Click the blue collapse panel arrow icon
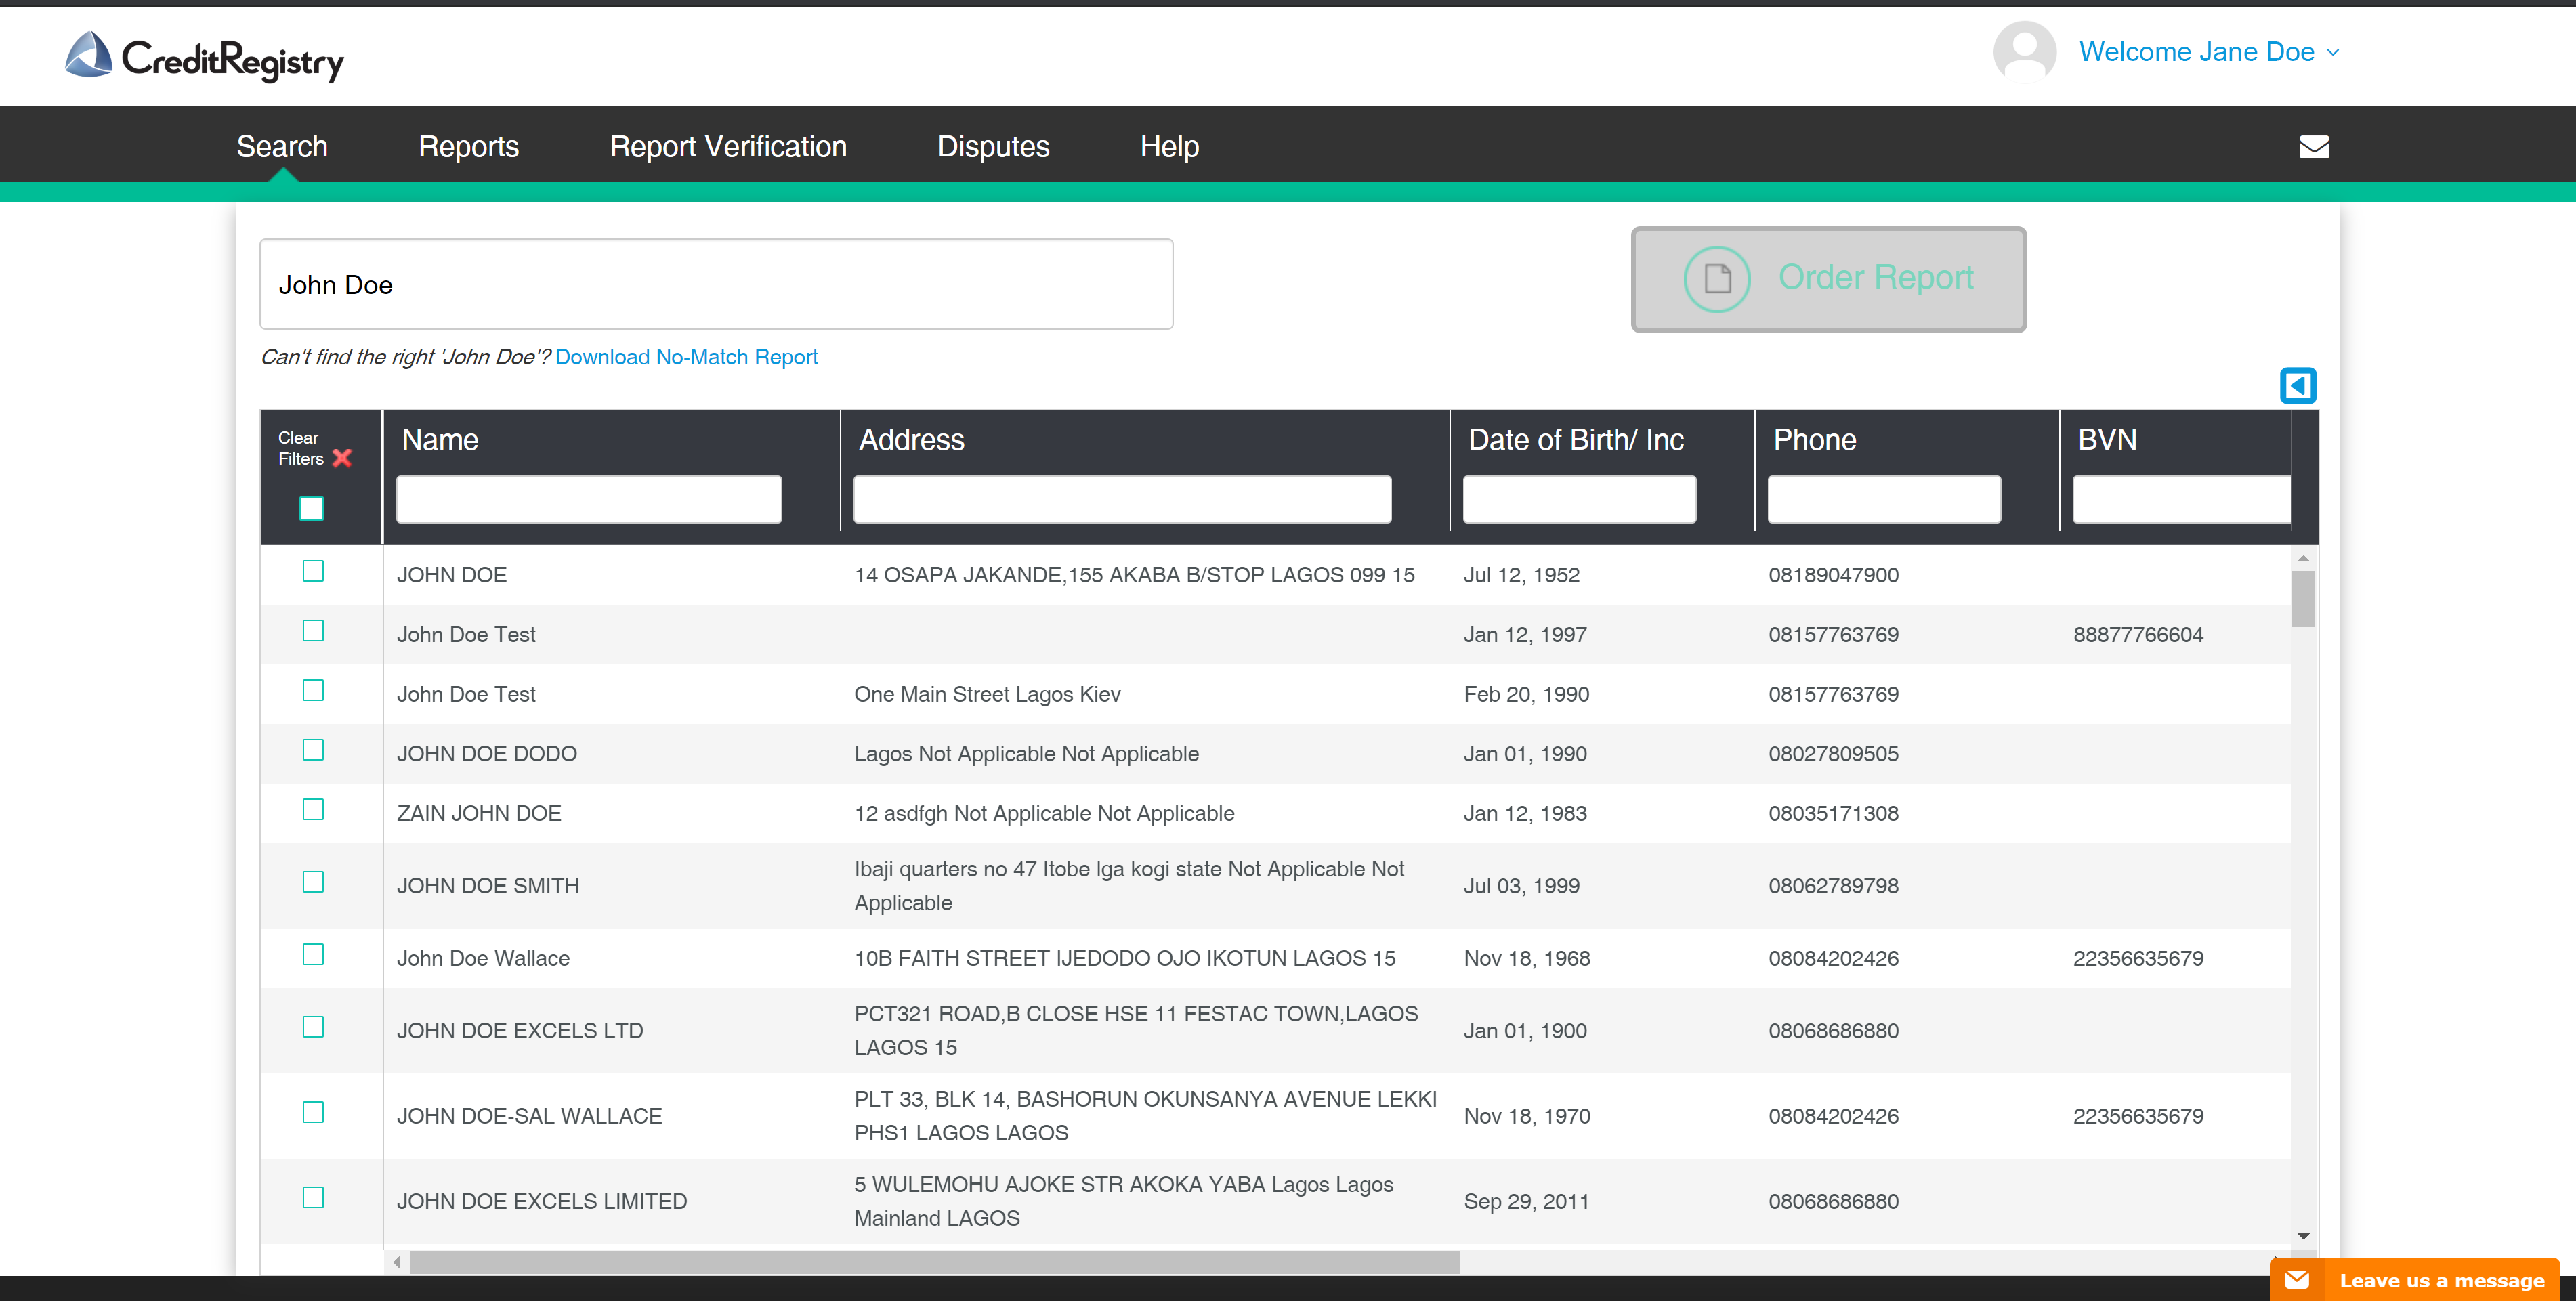 [x=2297, y=385]
